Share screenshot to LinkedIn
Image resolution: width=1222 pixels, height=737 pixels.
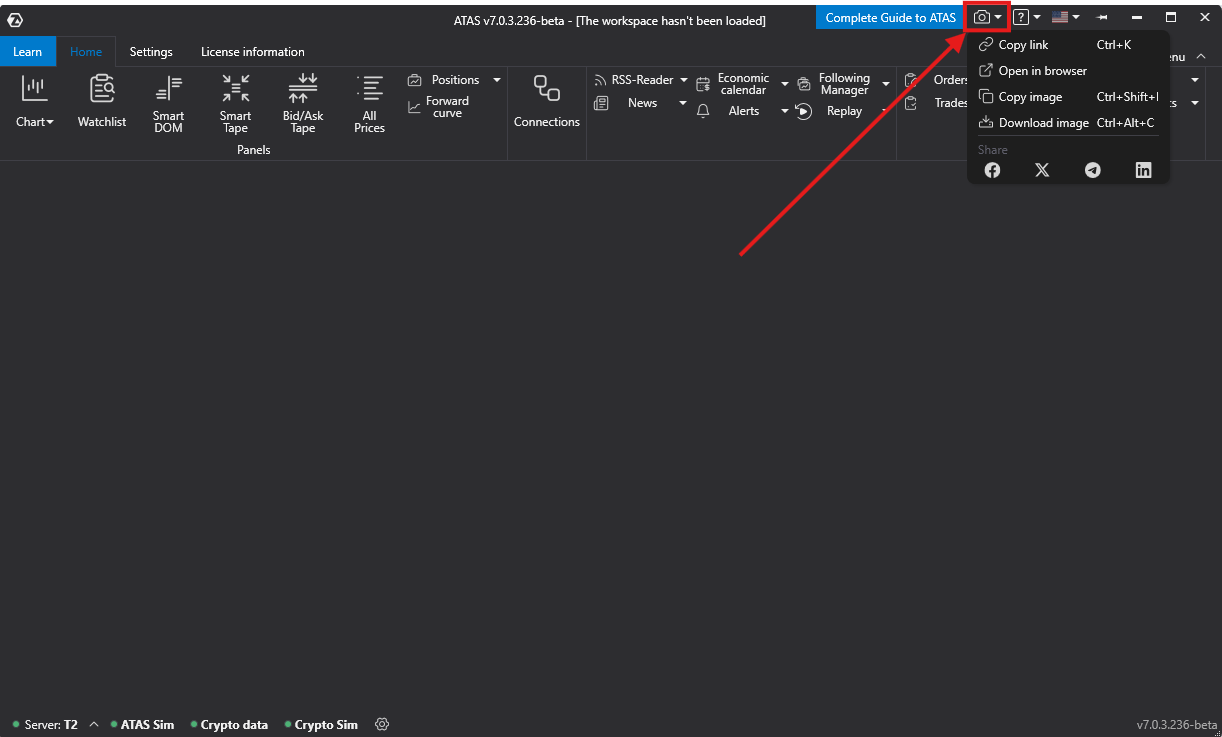point(1144,170)
